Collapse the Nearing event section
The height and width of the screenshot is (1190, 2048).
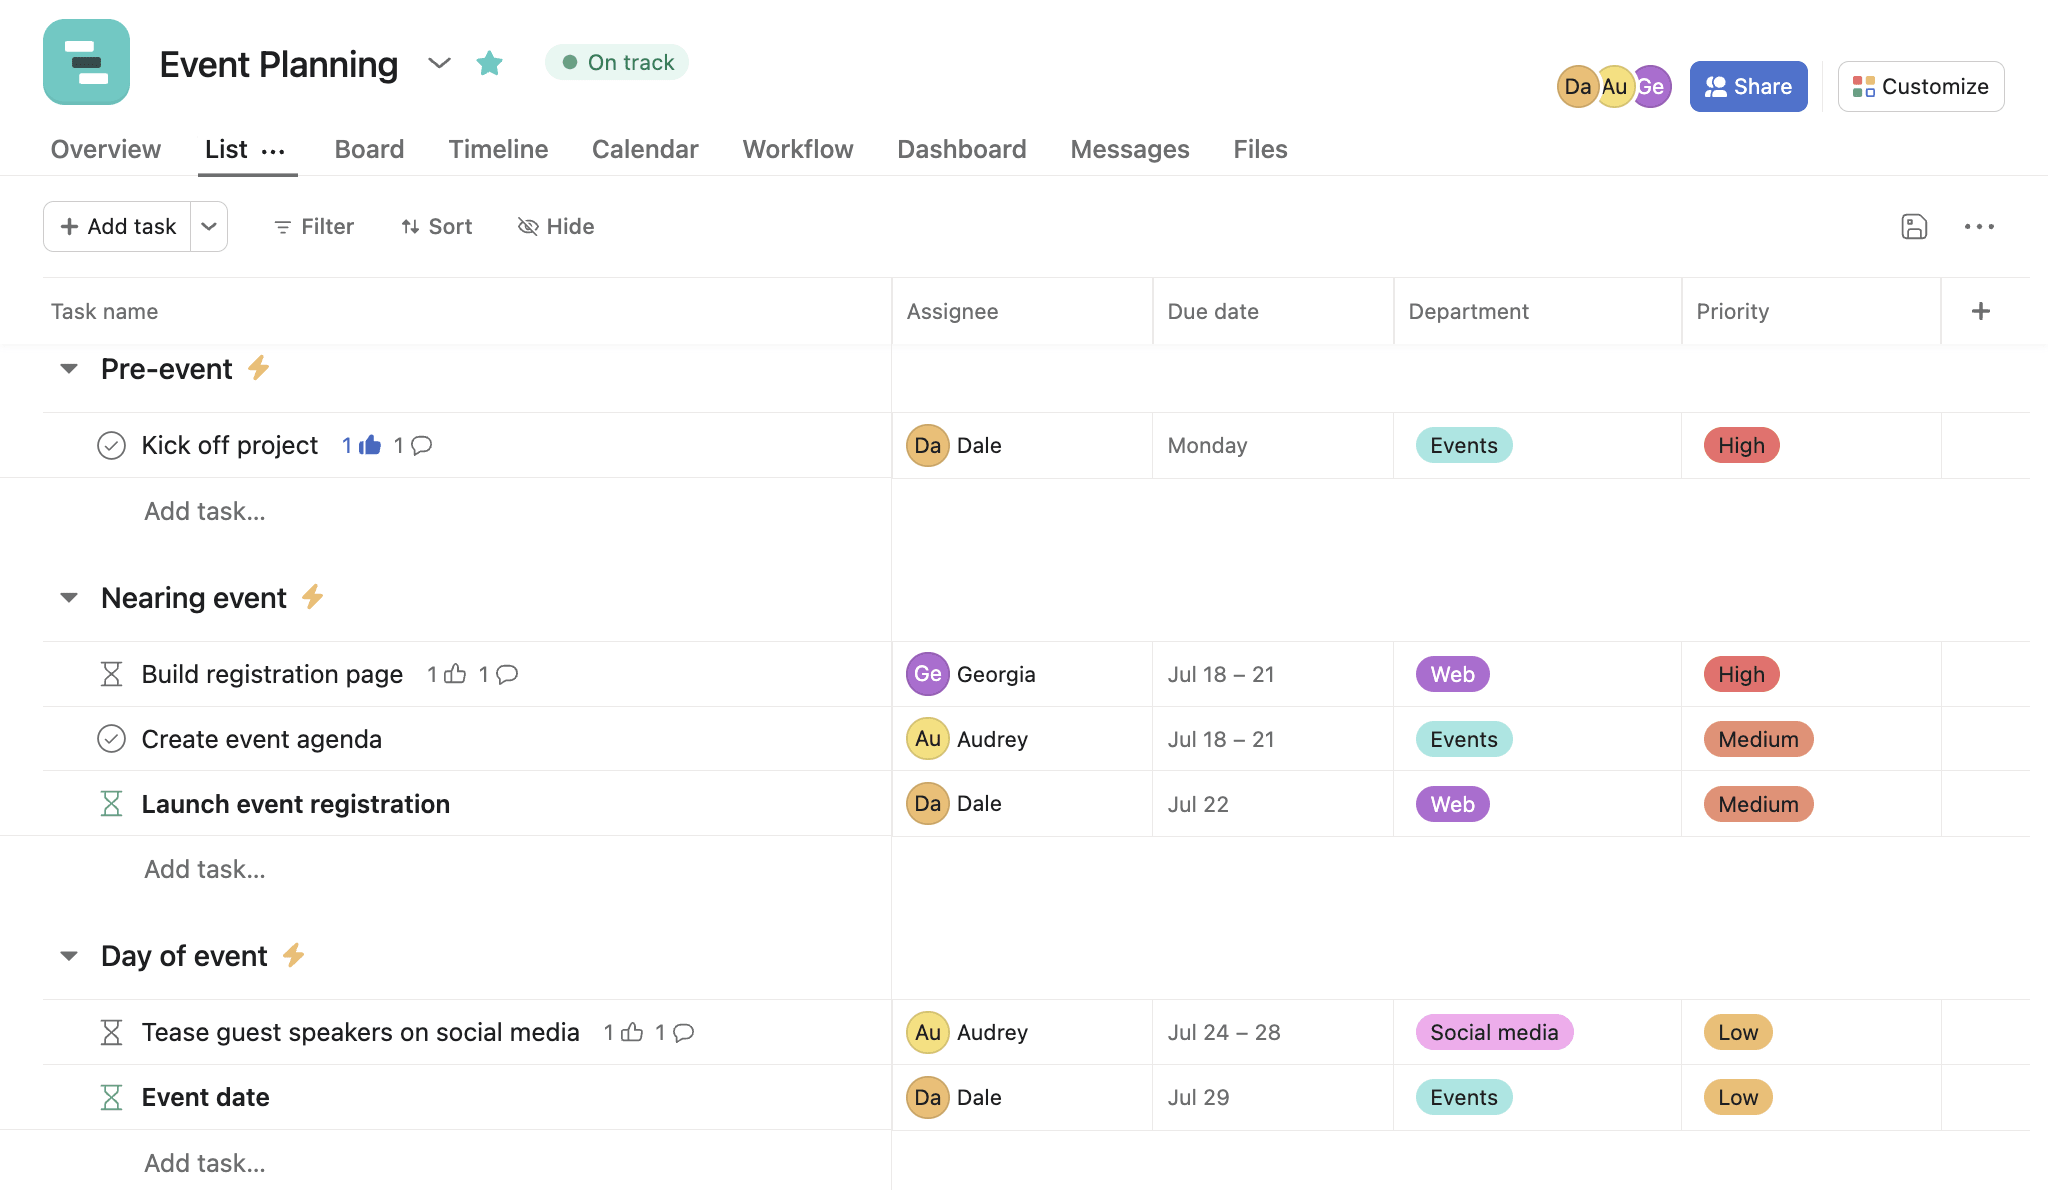coord(67,596)
